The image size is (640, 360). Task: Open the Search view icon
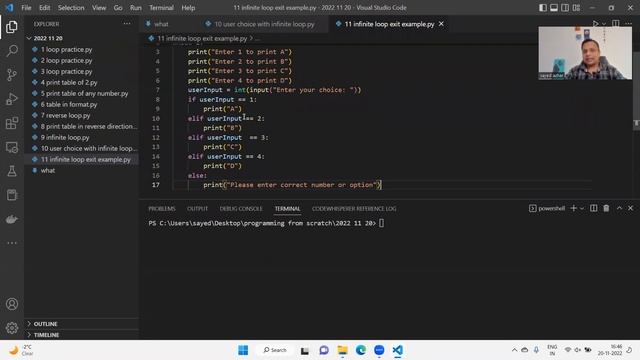coord(12,51)
